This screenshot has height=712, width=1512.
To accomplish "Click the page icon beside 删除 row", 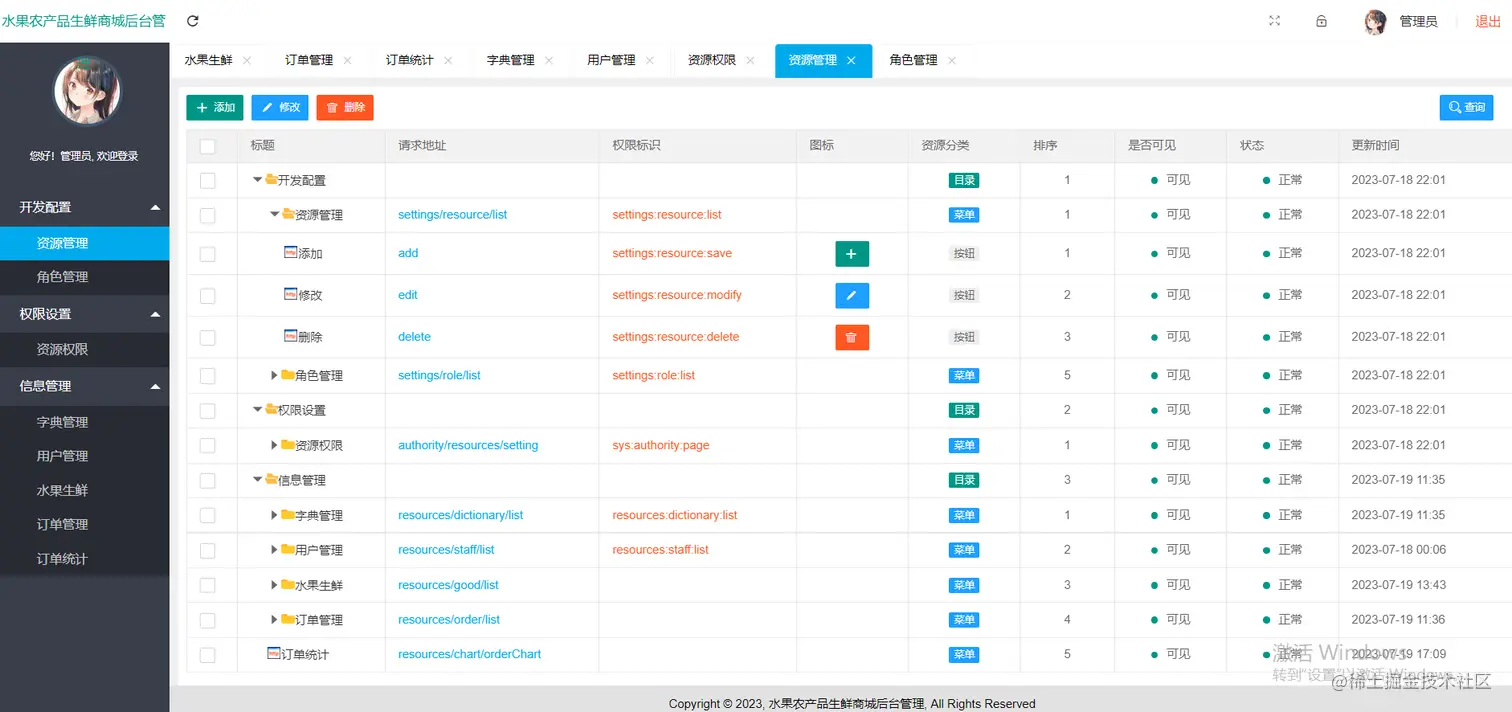I will (x=291, y=336).
